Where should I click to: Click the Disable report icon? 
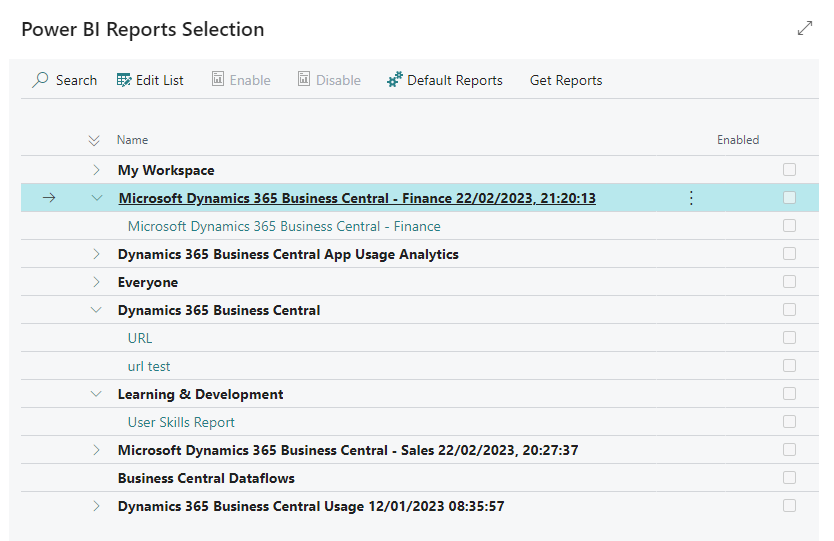pos(304,79)
